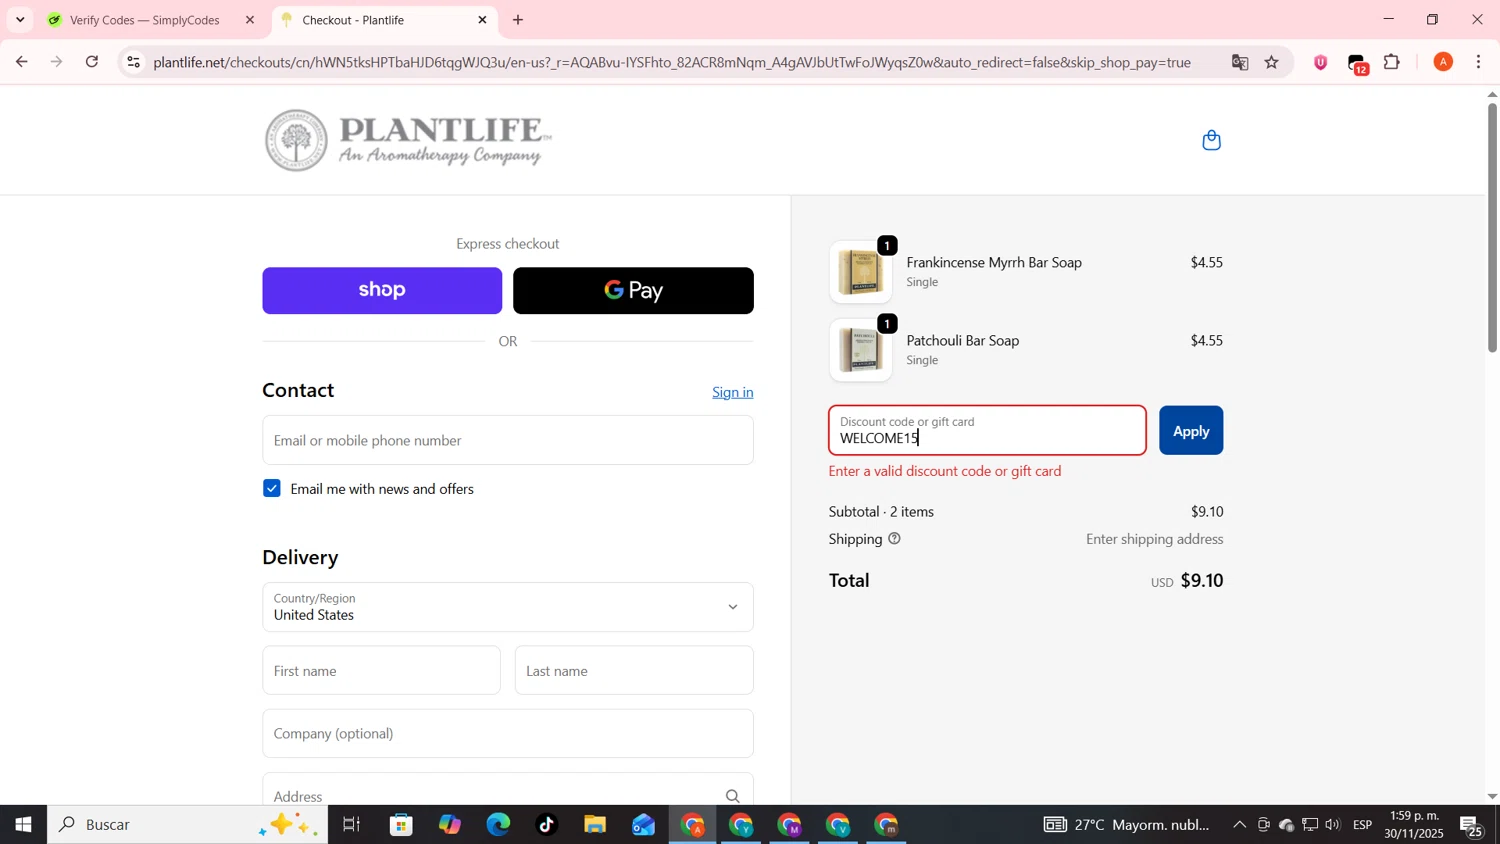This screenshot has height=844, width=1500.
Task: Open the tab search dropdown arrow
Action: (20, 20)
